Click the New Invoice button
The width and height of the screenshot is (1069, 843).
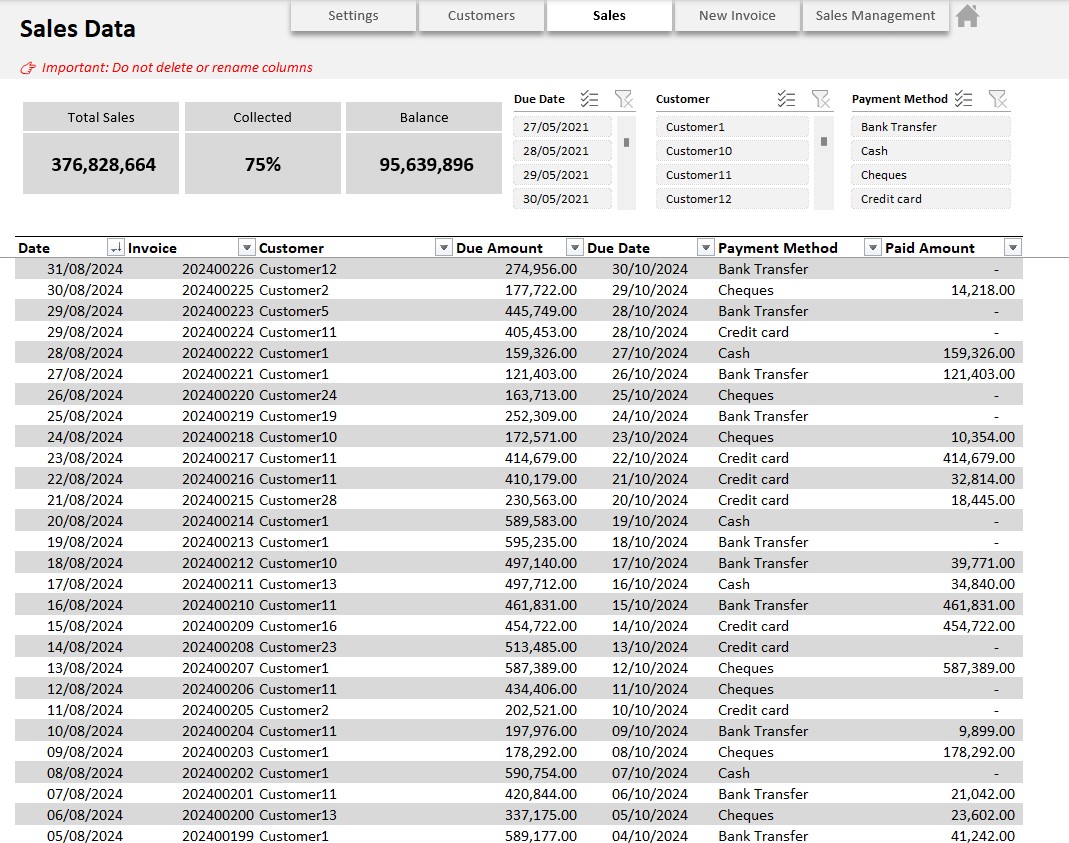(737, 16)
